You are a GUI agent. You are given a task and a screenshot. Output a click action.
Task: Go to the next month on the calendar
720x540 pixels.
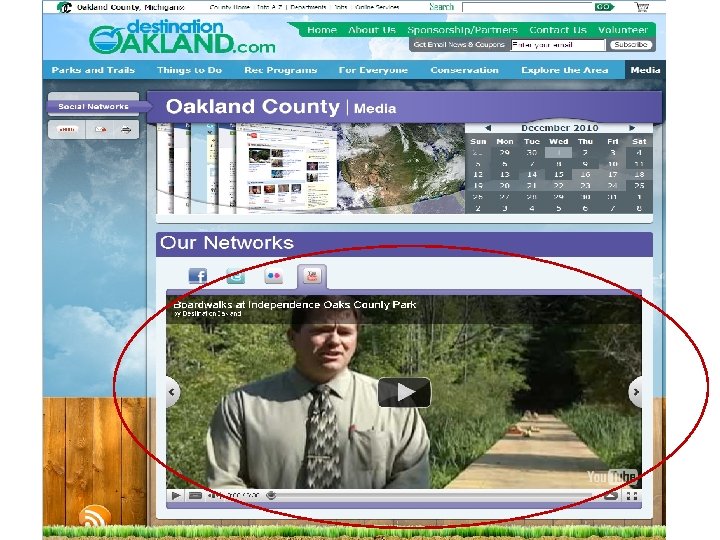pyautogui.click(x=632, y=128)
